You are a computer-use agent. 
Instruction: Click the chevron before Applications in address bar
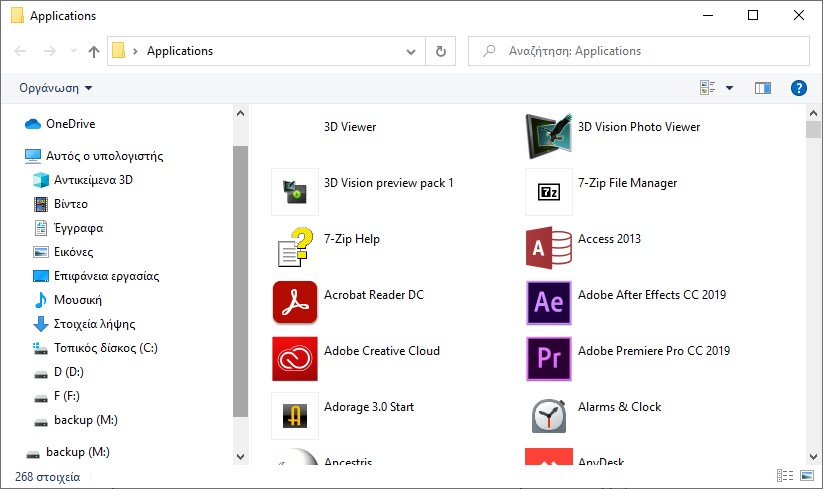click(135, 51)
